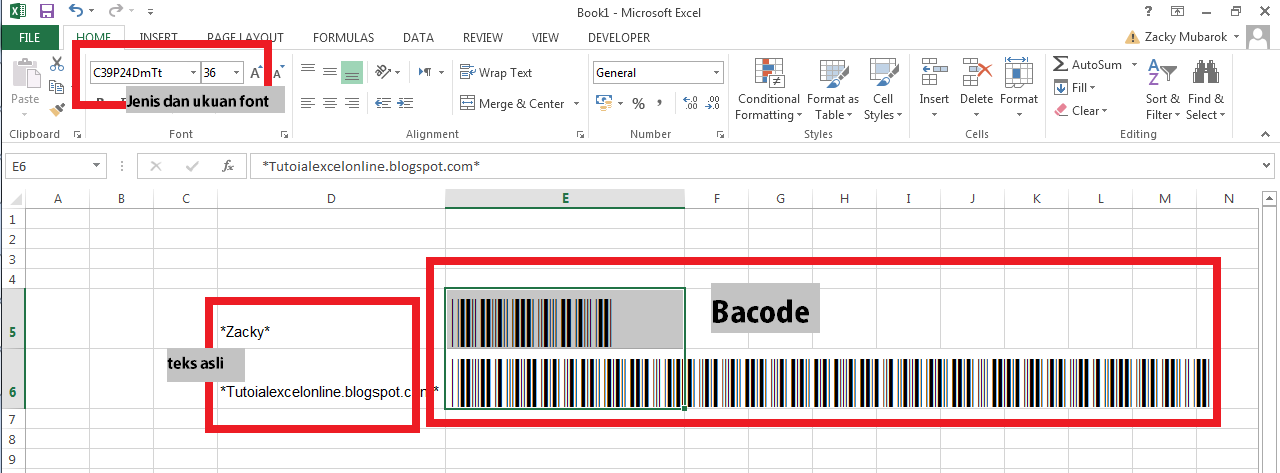
Task: Click the Format cells icon
Action: pos(1018,73)
